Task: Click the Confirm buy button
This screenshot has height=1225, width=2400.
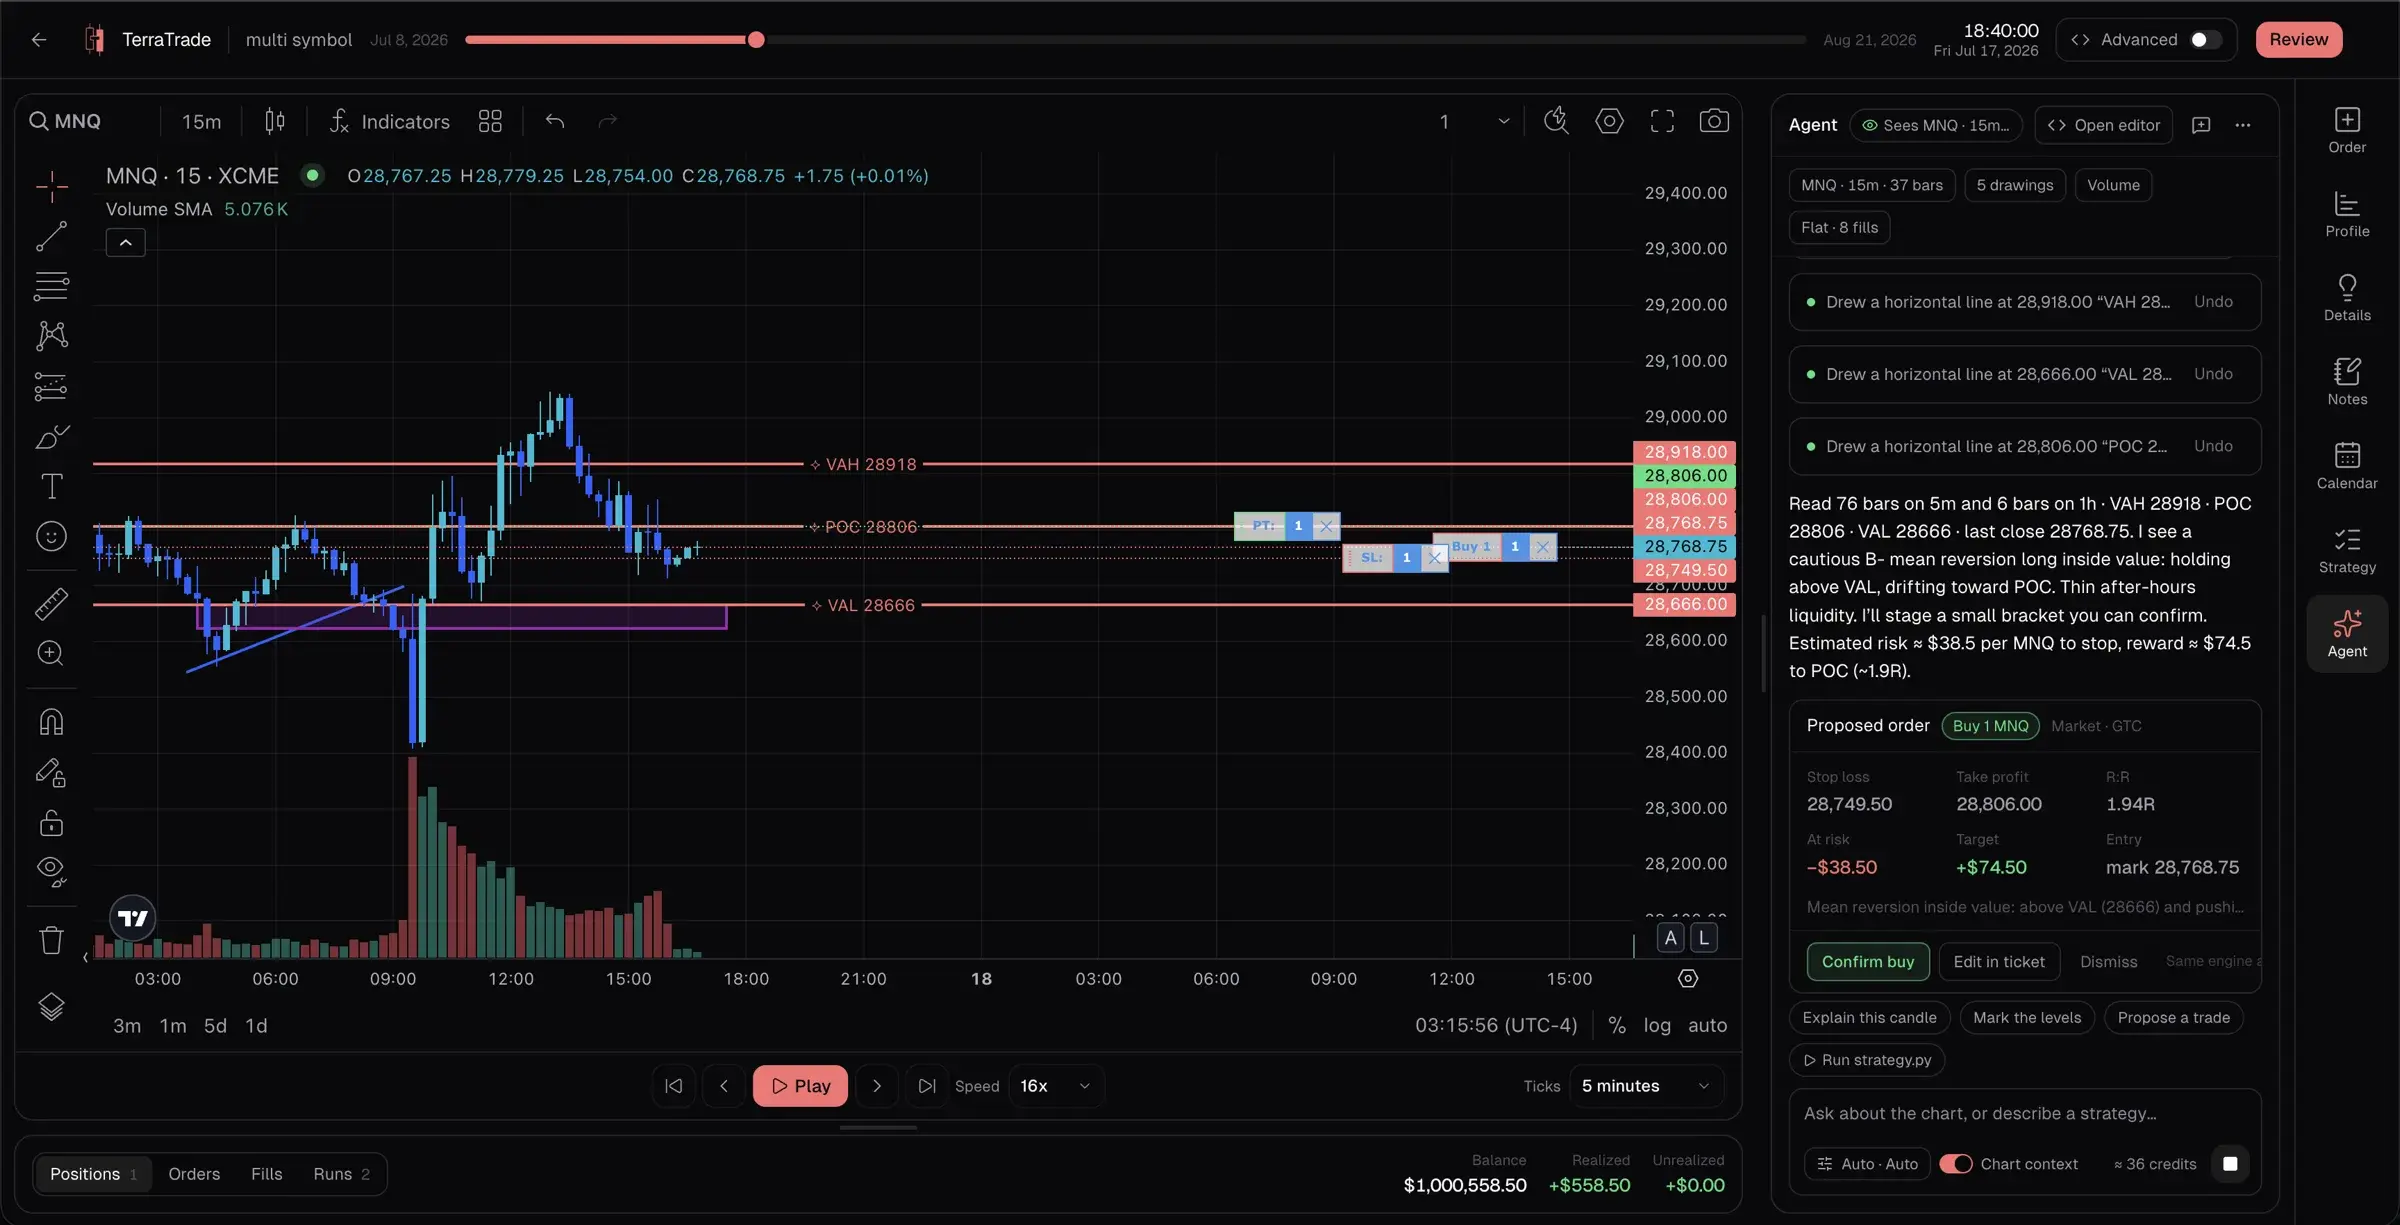Action: tap(1867, 962)
